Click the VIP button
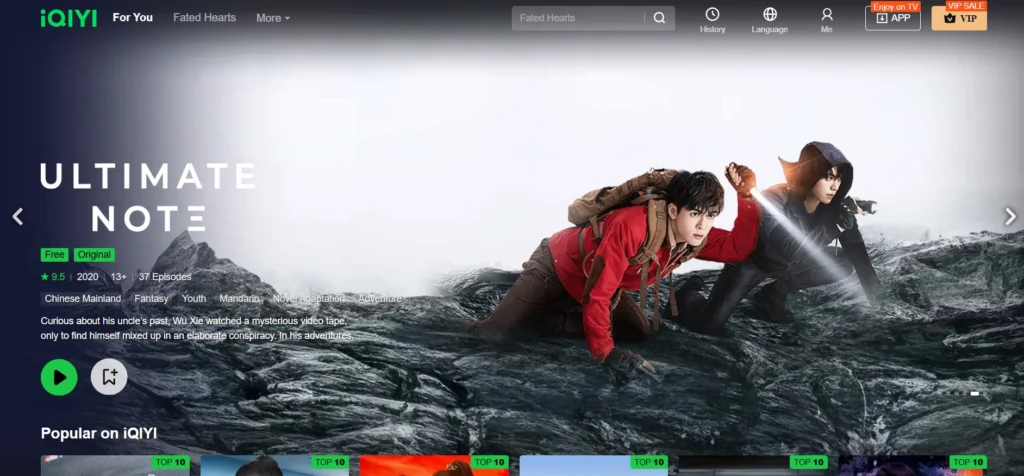 pyautogui.click(x=959, y=18)
